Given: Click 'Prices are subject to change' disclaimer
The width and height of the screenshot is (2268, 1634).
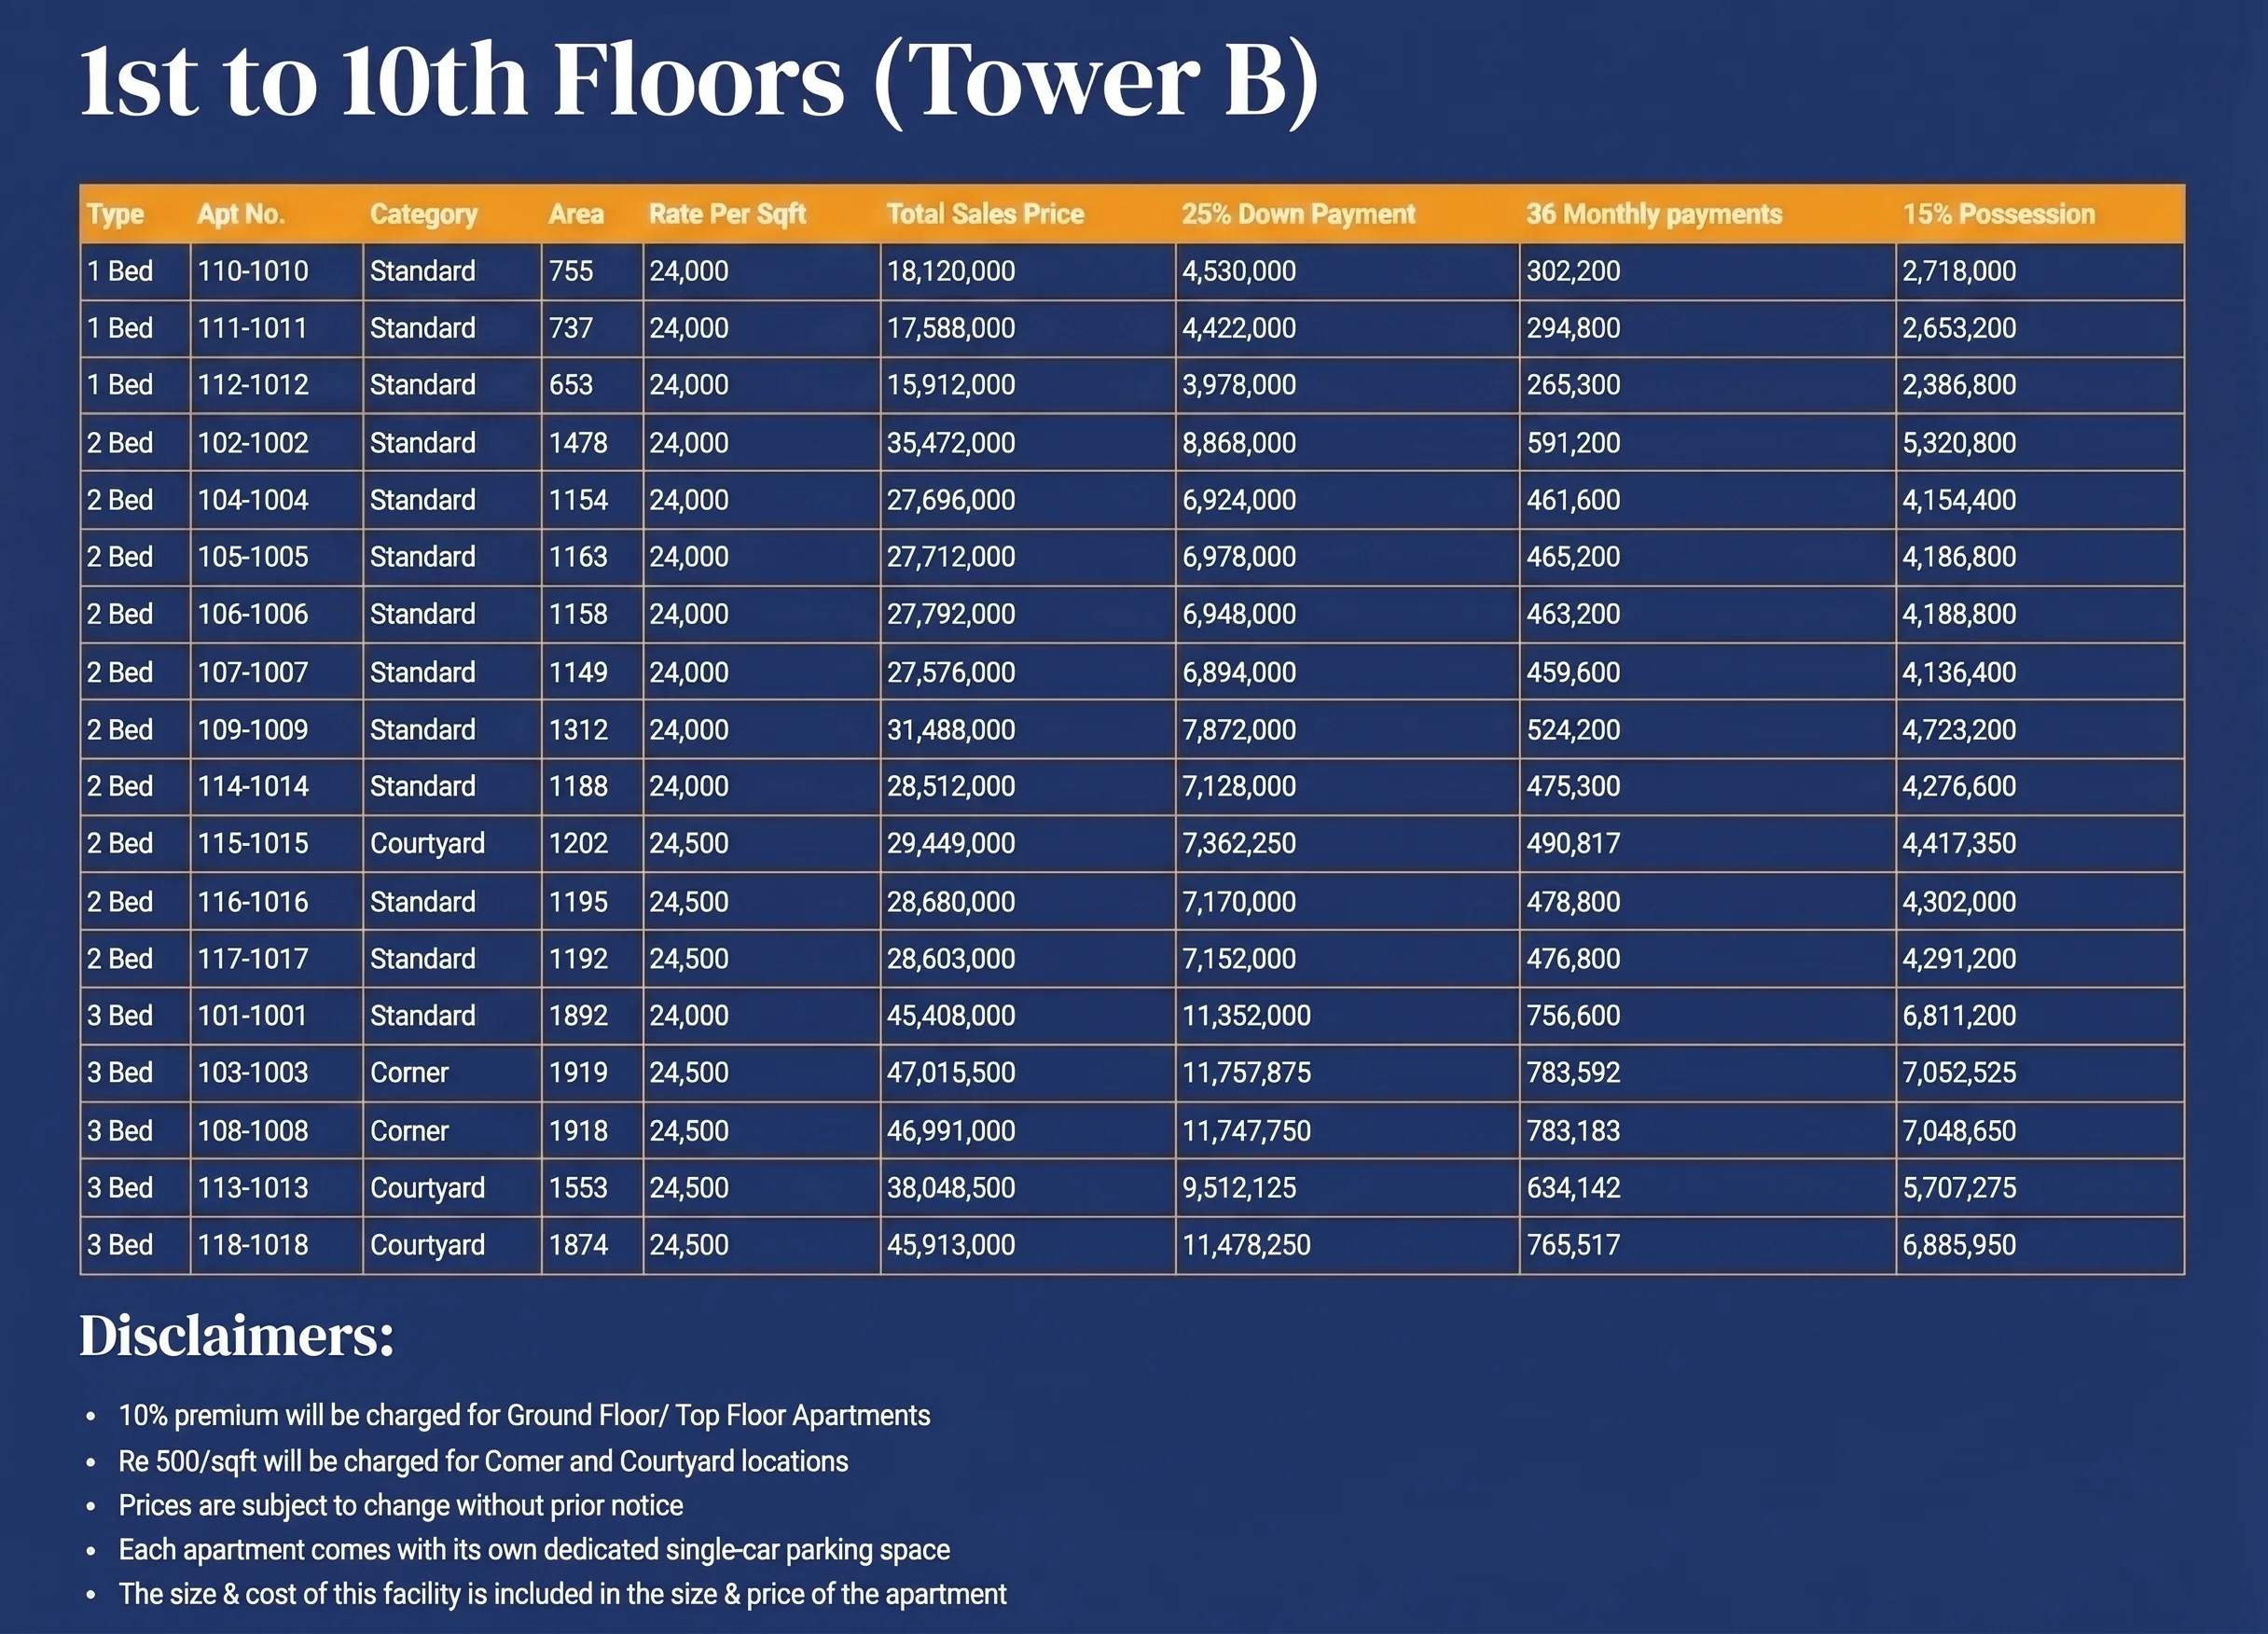Looking at the screenshot, I should [x=401, y=1506].
